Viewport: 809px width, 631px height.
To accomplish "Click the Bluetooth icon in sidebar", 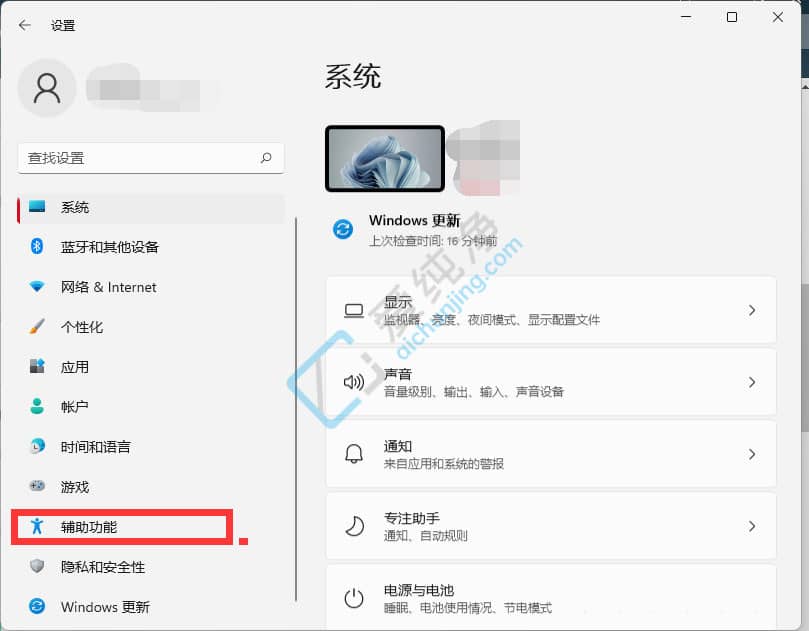I will (x=37, y=246).
